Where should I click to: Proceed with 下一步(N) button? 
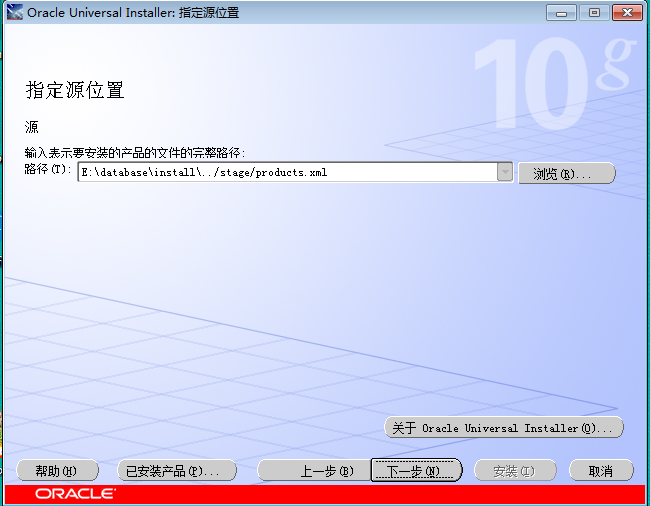[416, 470]
